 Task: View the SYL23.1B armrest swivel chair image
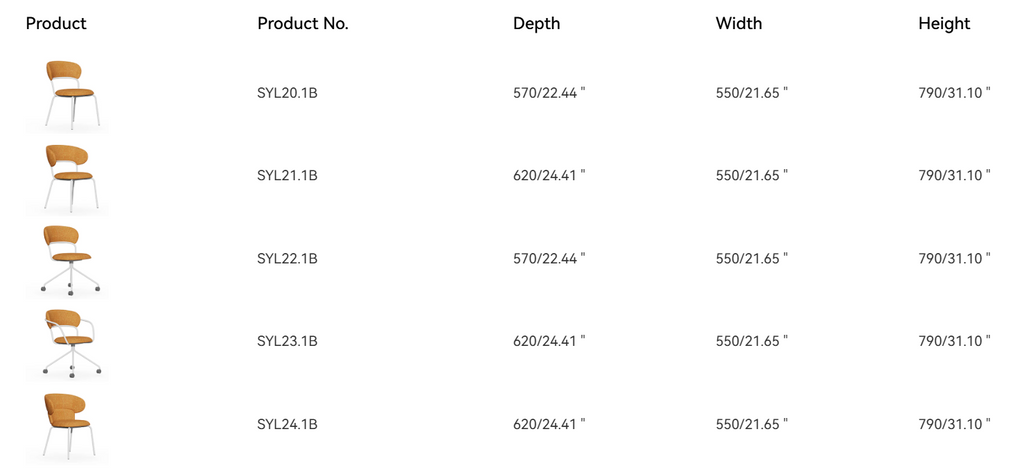coord(68,341)
